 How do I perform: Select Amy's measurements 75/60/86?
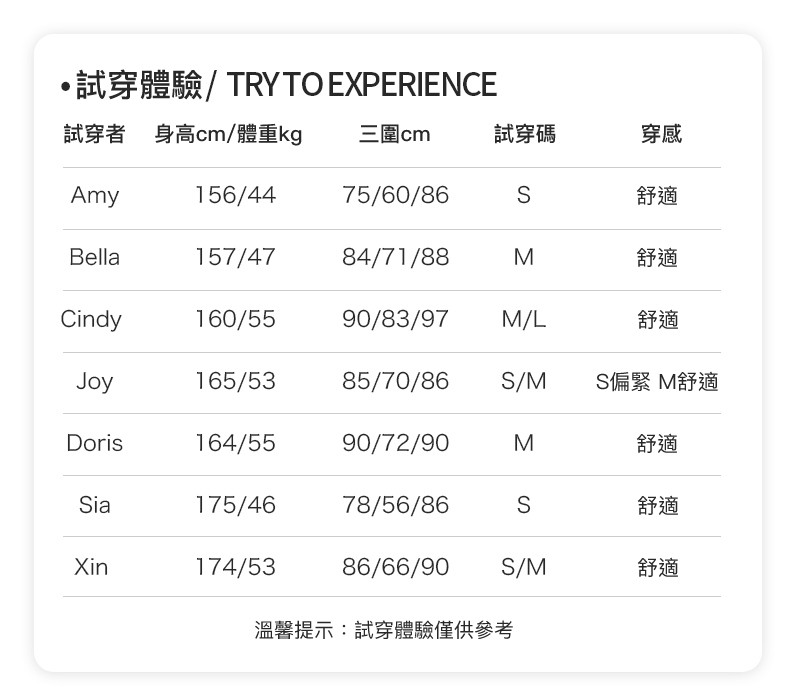click(395, 195)
